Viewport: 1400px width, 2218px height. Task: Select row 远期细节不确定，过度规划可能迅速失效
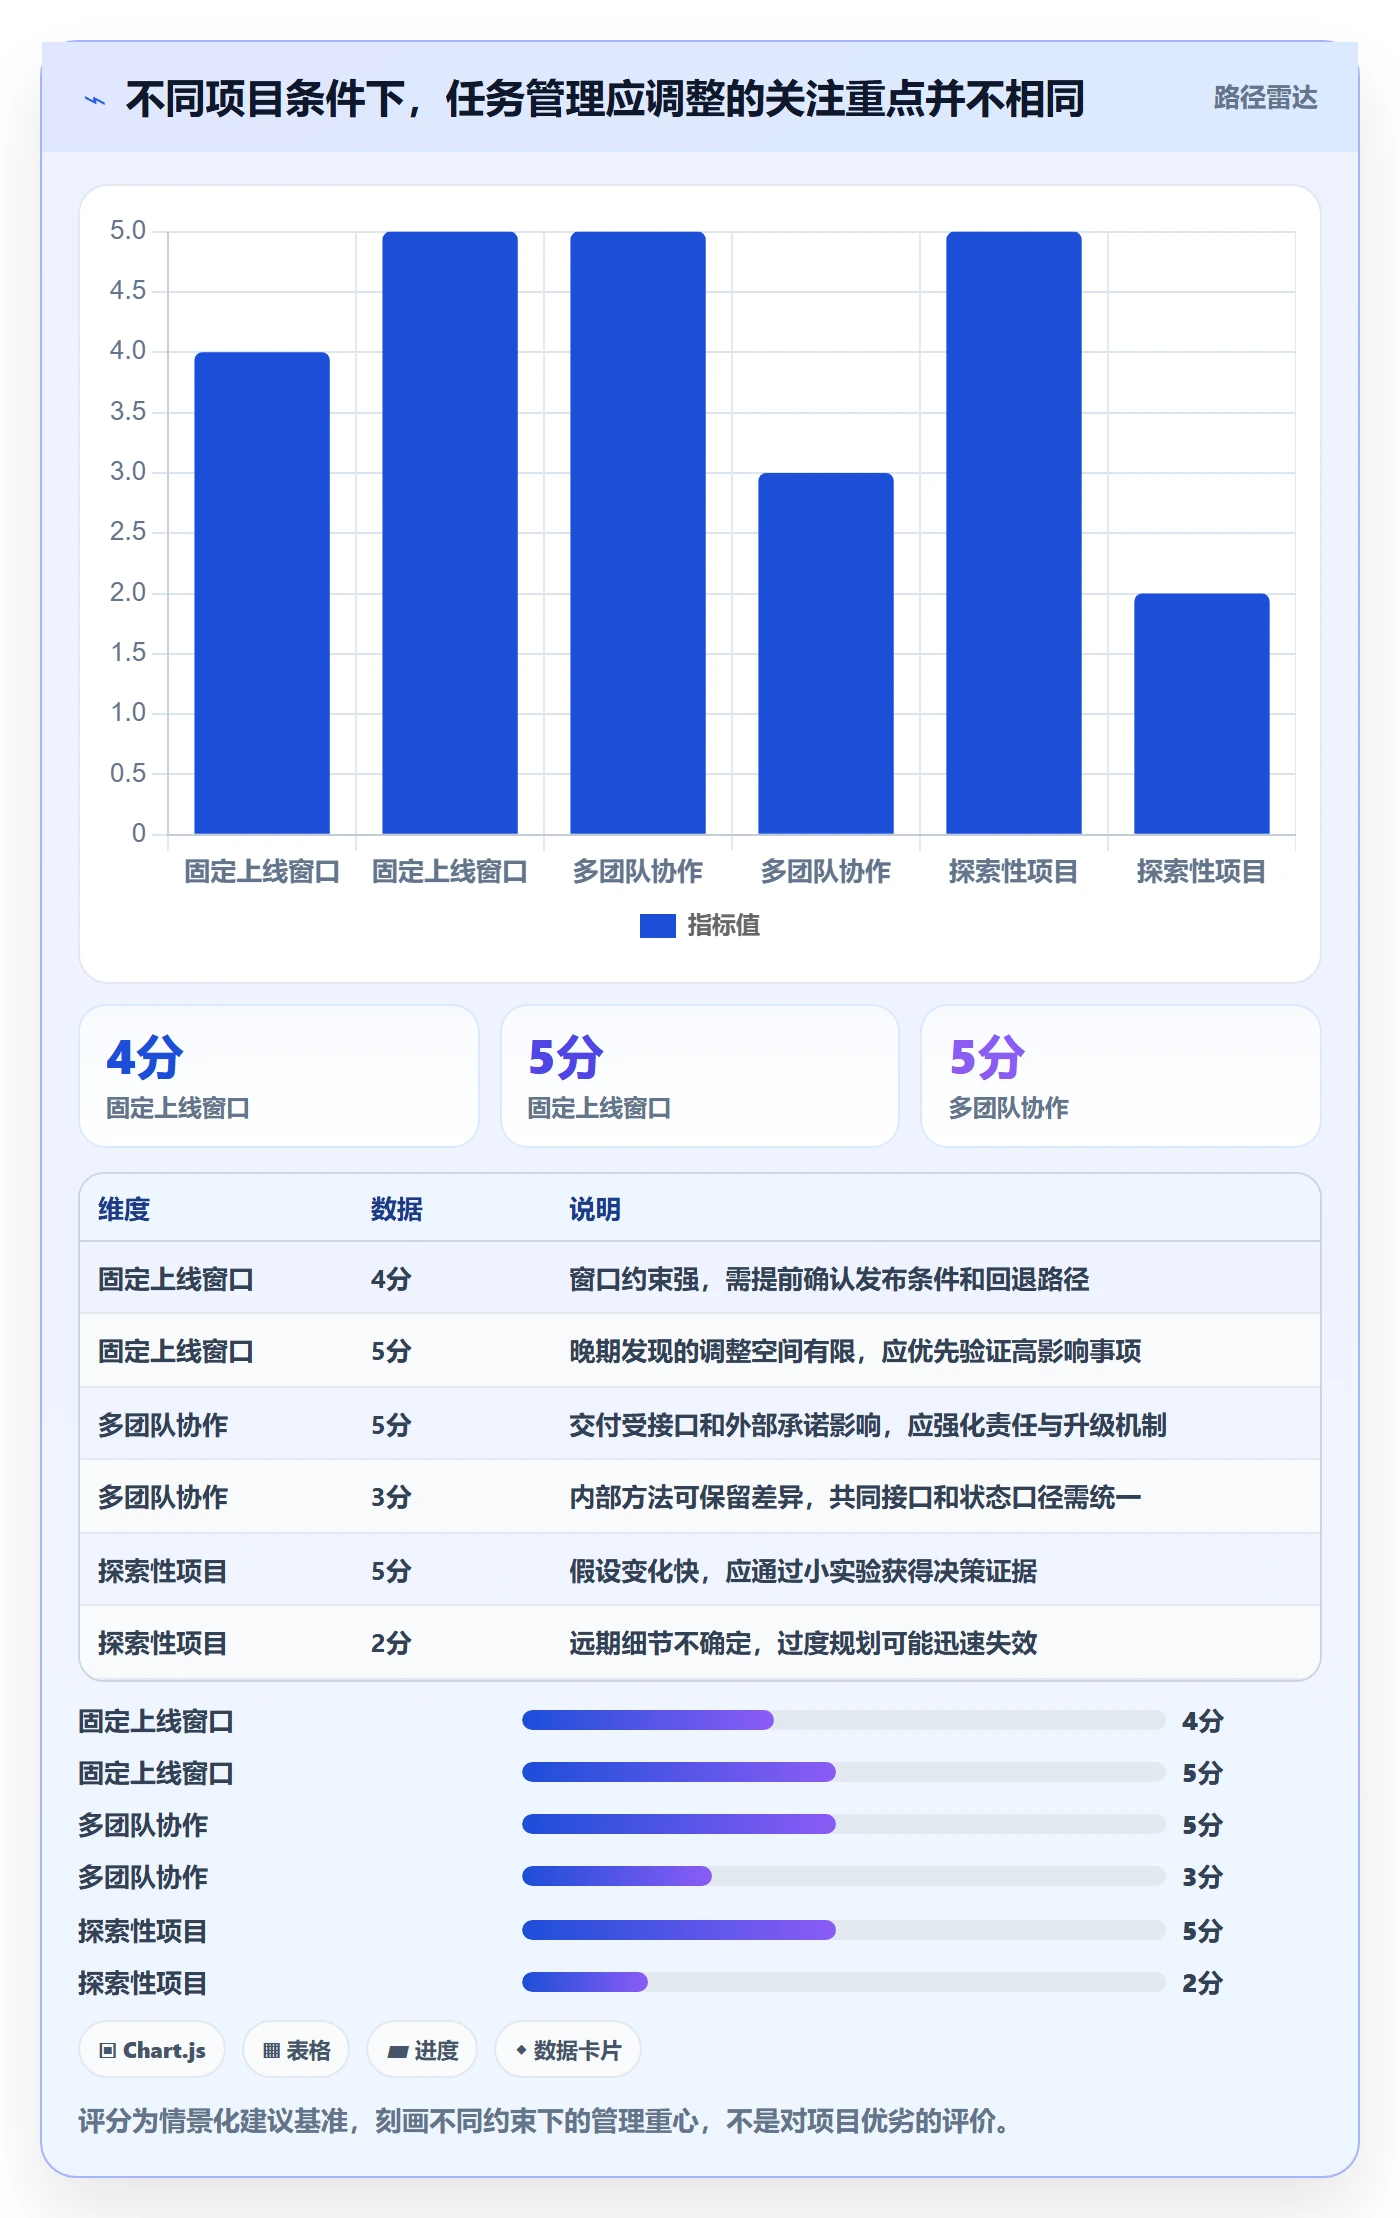pos(700,1643)
